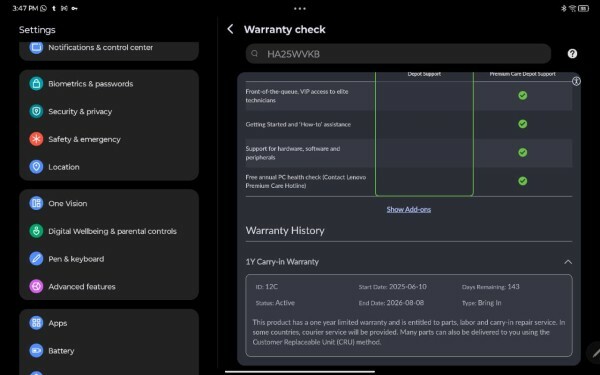Tap the Apps grid icon
The height and width of the screenshot is (375, 600).
coord(36,323)
